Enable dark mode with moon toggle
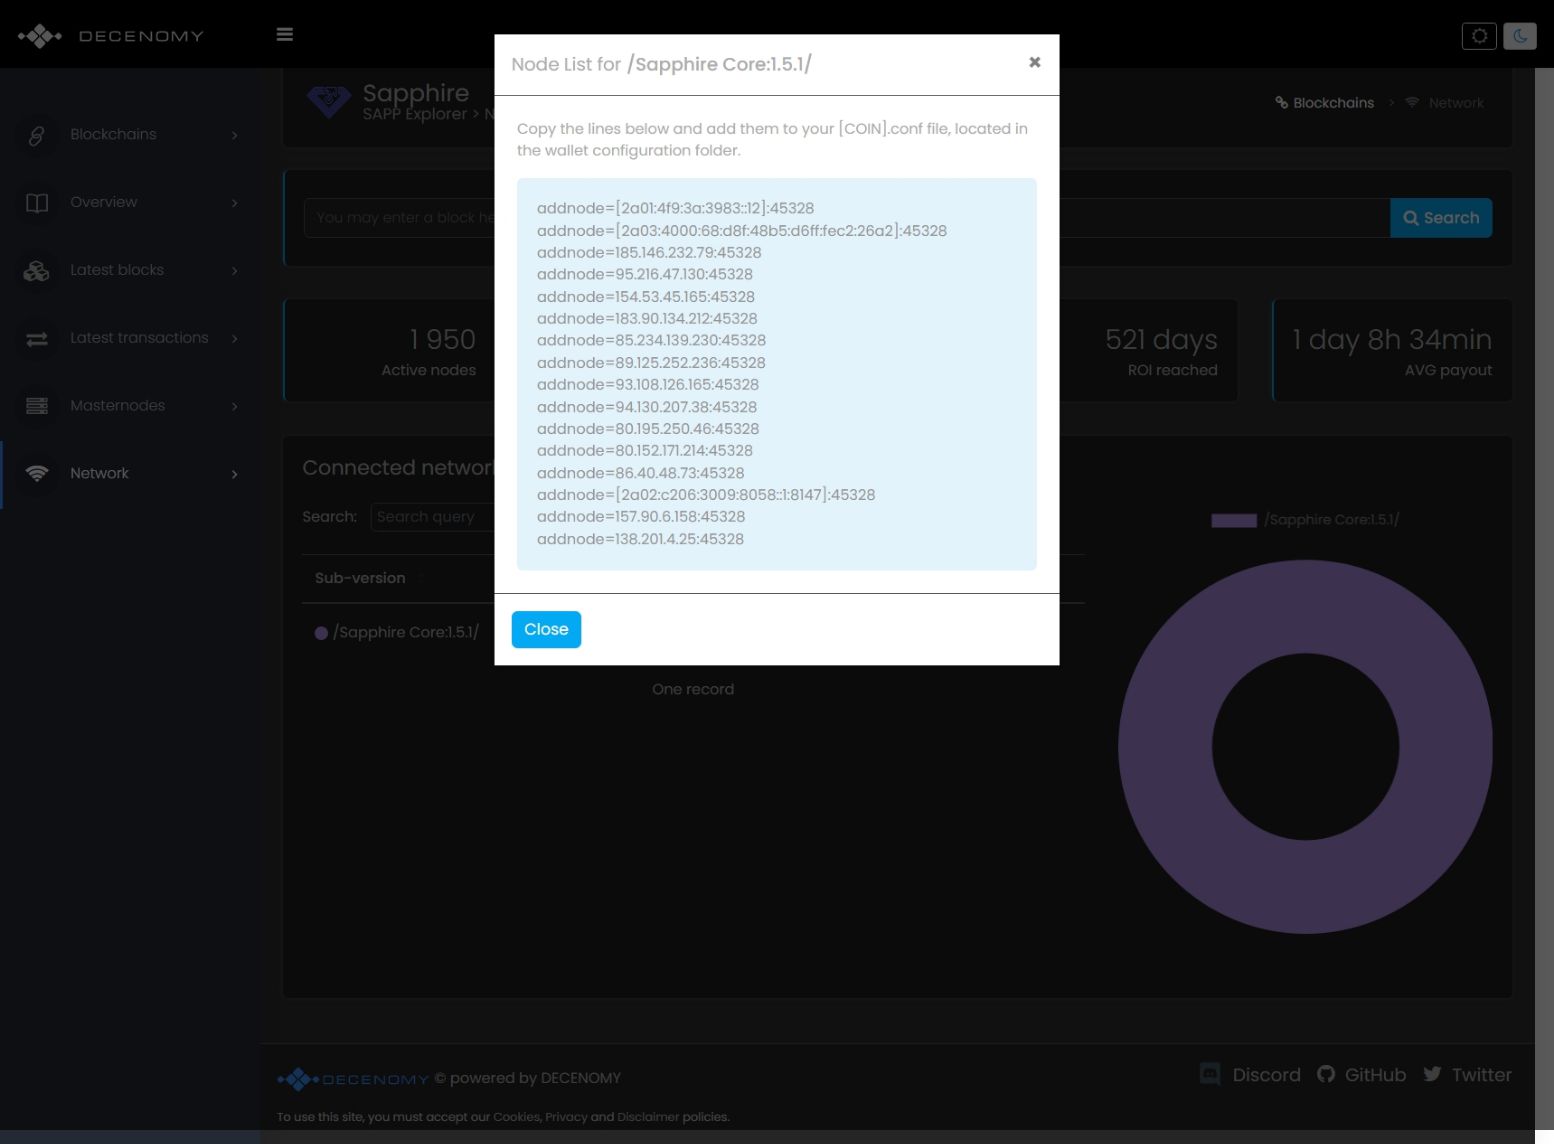The image size is (1554, 1144). 1519,36
